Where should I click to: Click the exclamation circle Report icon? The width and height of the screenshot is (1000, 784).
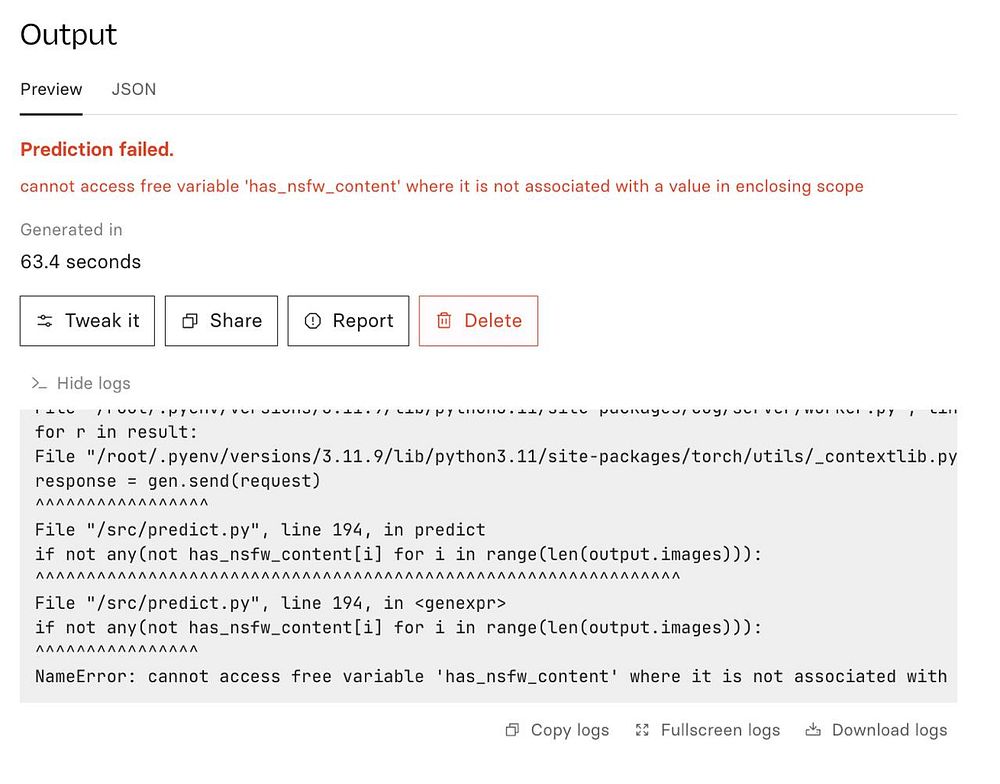pyautogui.click(x=313, y=321)
